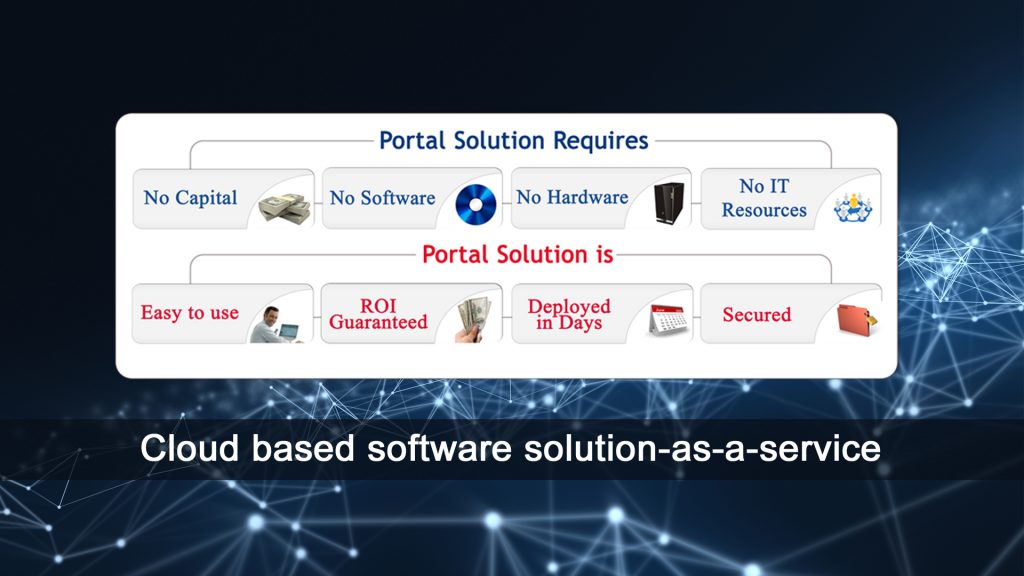This screenshot has height=576, width=1024.
Task: Click the "Portal Solution Requires" heading
Action: 514,141
